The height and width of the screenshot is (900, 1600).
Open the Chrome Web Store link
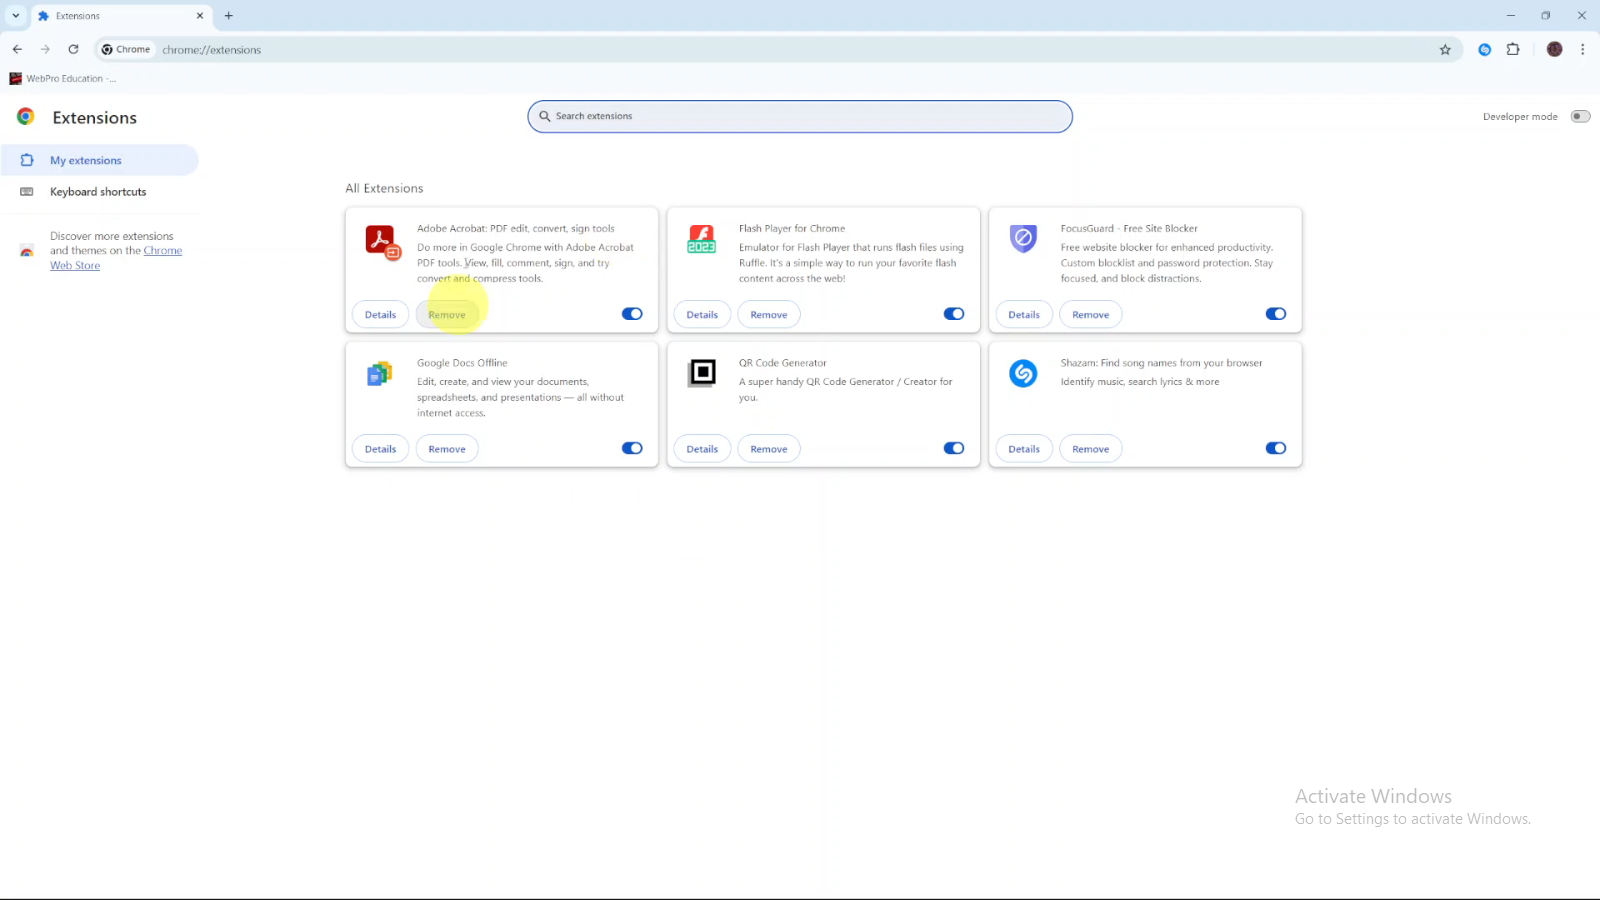point(163,251)
